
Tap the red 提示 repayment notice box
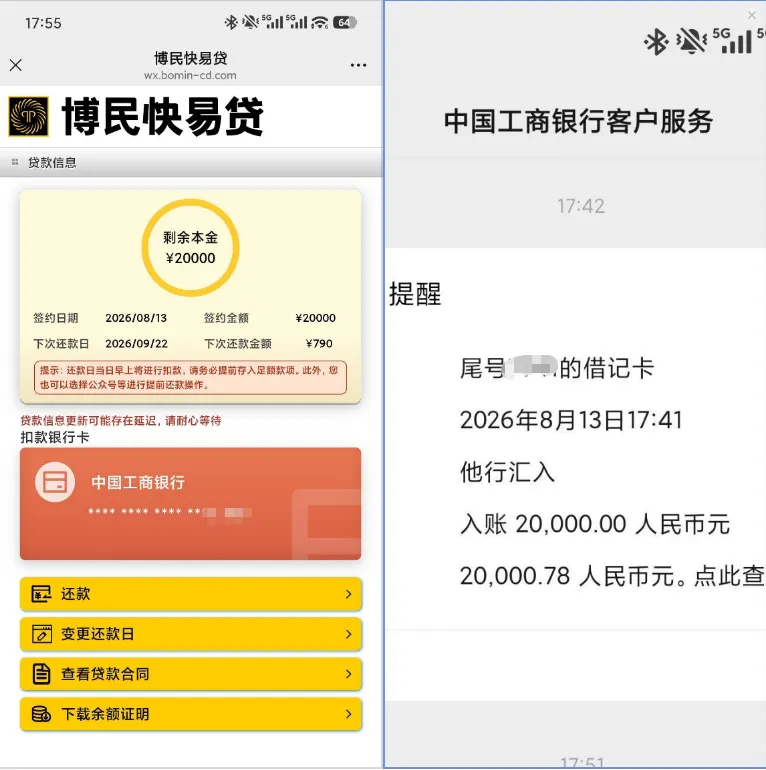tap(191, 377)
